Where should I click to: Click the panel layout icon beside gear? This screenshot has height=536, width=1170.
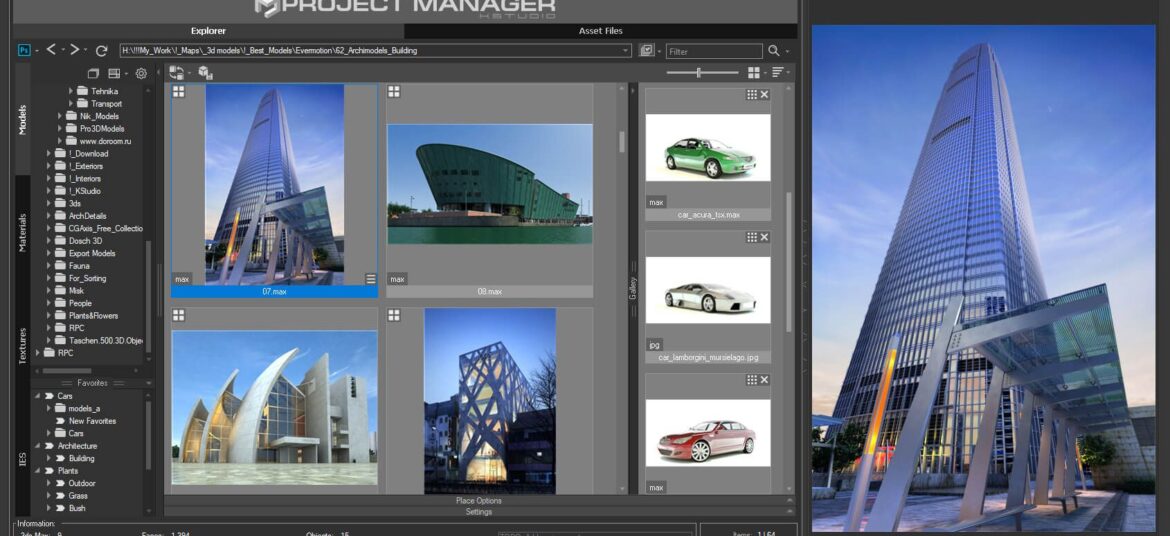tap(114, 73)
